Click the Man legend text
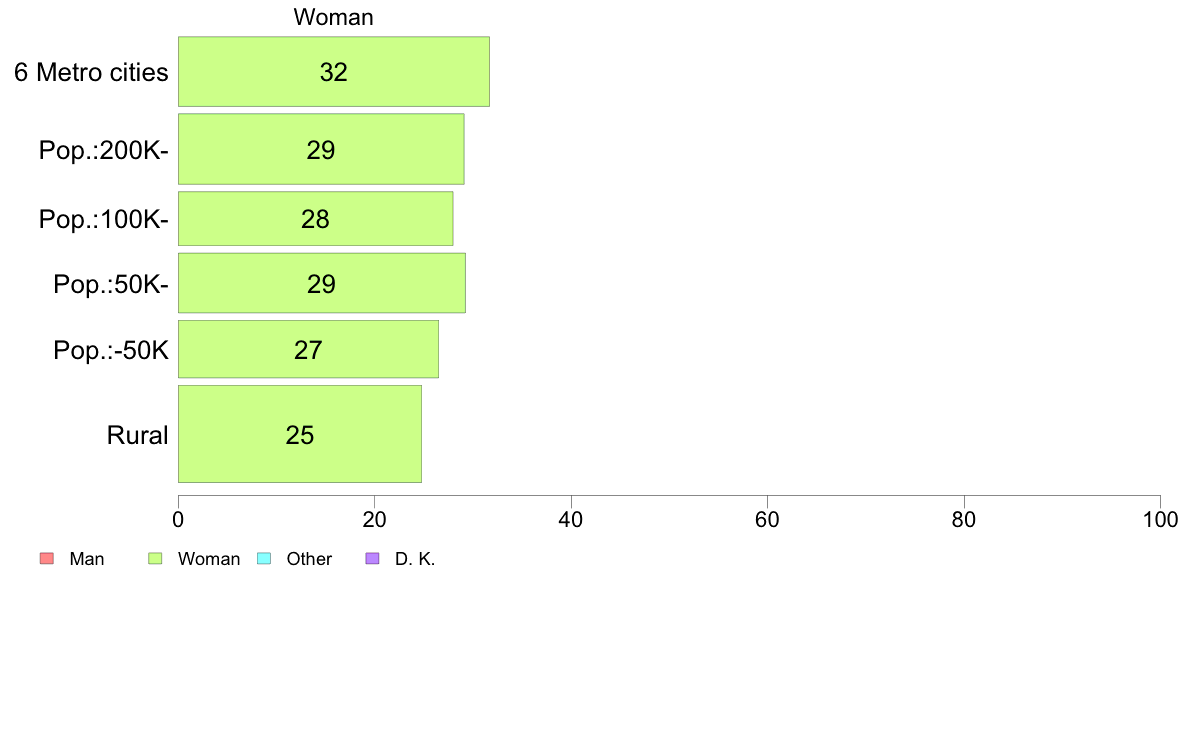Screen dimensions: 1188x736 (86, 559)
